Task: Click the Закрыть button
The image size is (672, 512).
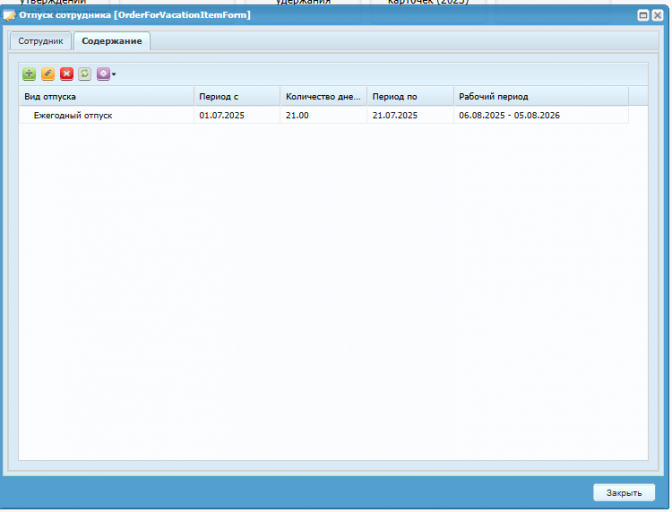Action: [624, 493]
